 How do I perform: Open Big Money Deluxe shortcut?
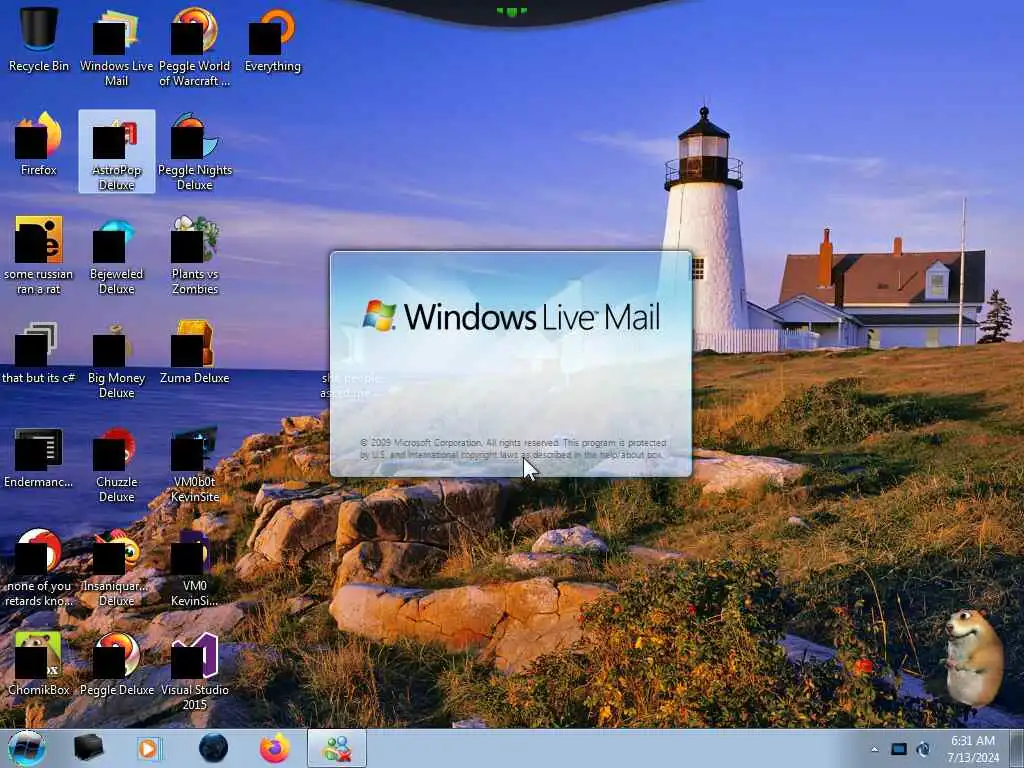coord(116,359)
